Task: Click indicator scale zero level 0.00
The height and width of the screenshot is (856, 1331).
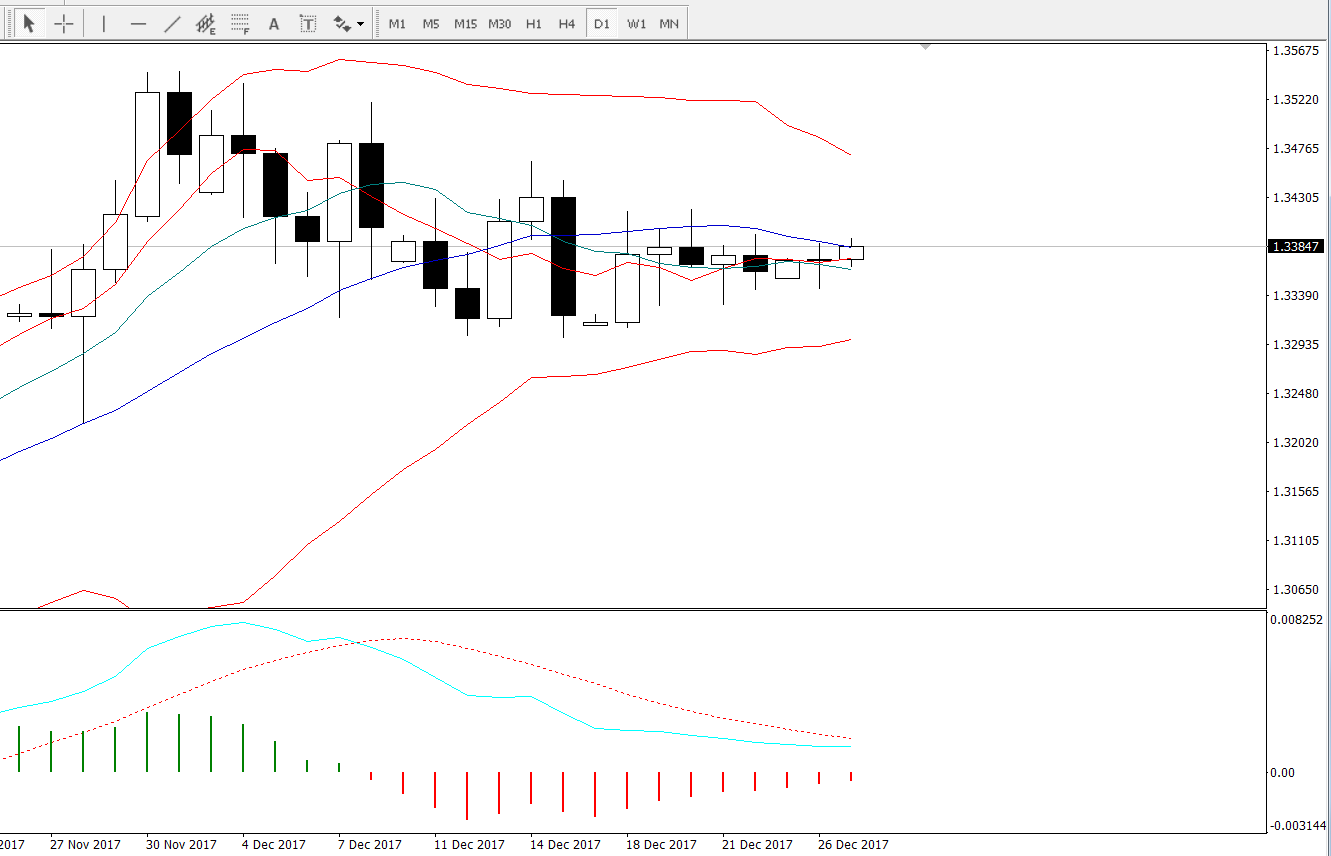Action: (x=1283, y=773)
